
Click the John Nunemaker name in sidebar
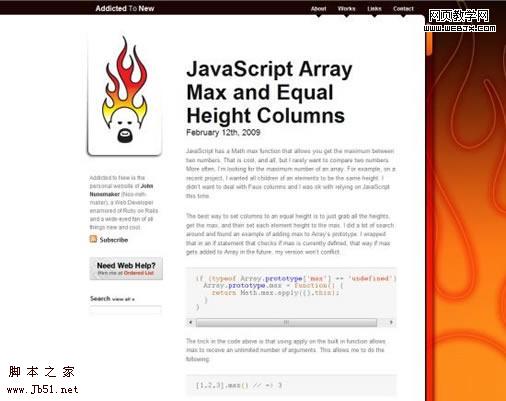[x=121, y=190]
